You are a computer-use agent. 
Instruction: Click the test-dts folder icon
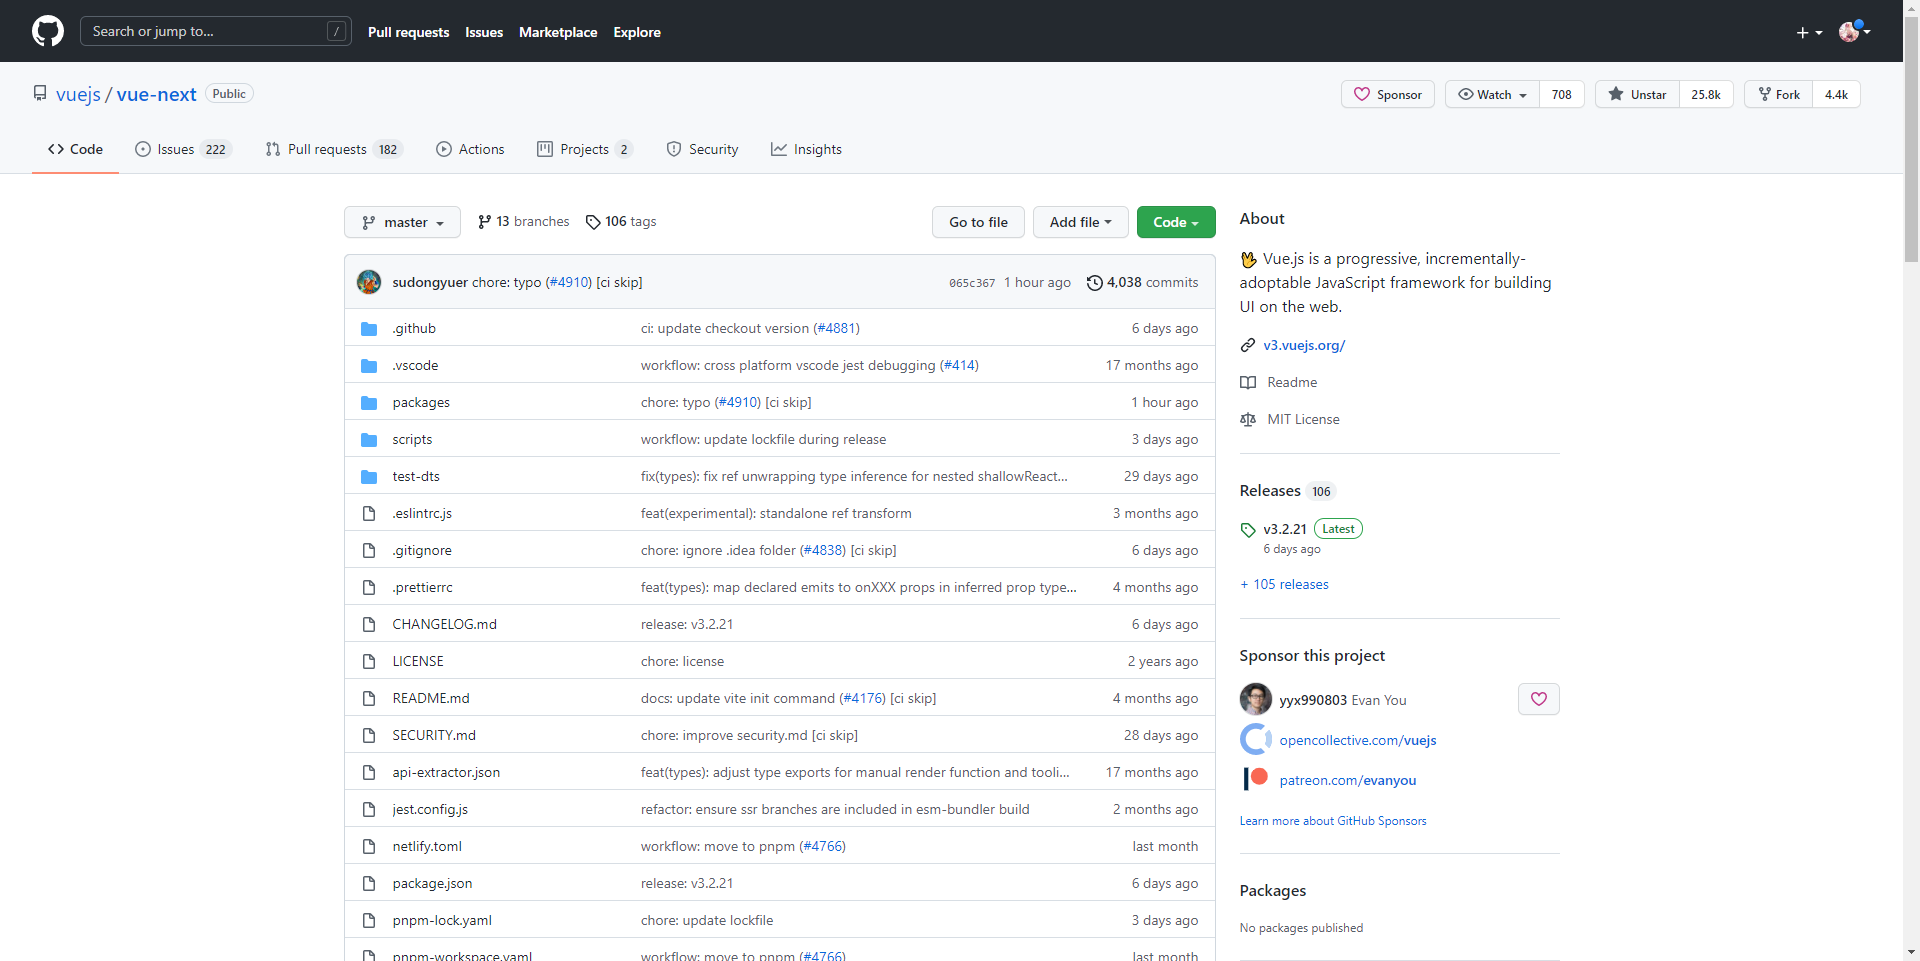[x=369, y=476]
